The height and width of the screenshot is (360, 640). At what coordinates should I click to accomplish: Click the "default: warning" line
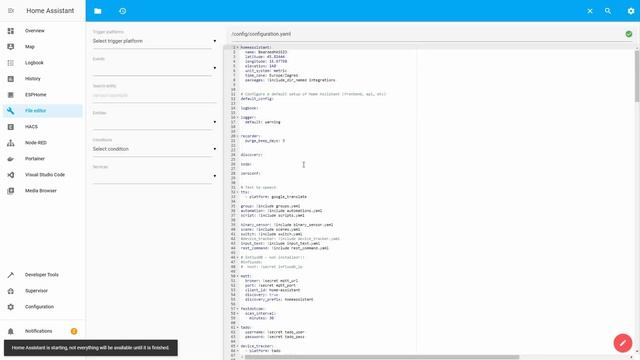click(262, 122)
